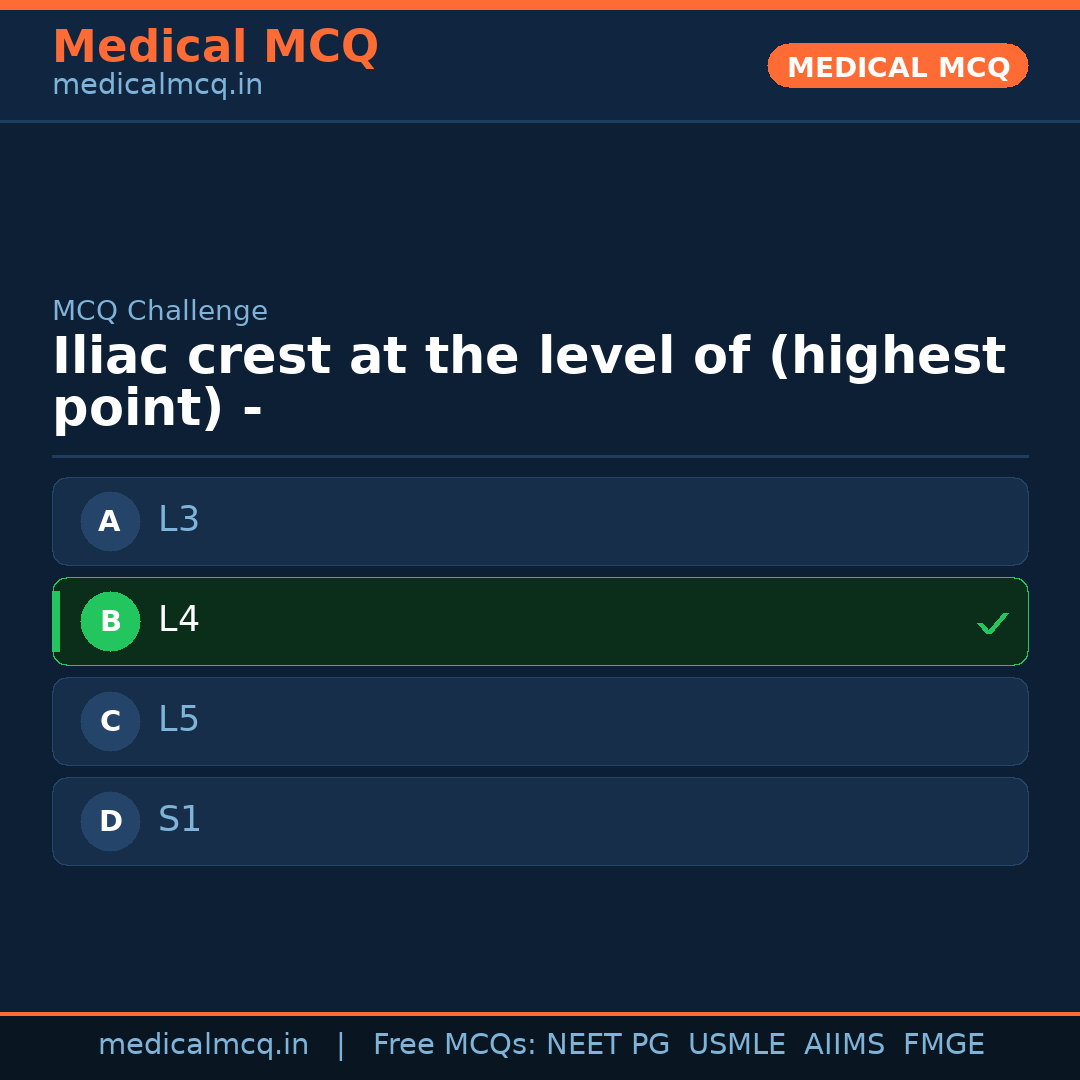Image resolution: width=1080 pixels, height=1080 pixels.
Task: Click the orange divider bar above footer
Action: (540, 1012)
